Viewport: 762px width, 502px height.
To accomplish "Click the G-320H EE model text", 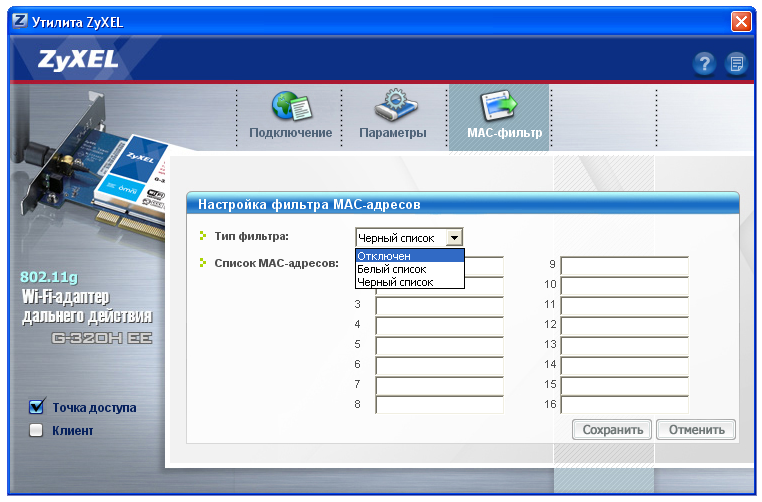I will pyautogui.click(x=102, y=338).
